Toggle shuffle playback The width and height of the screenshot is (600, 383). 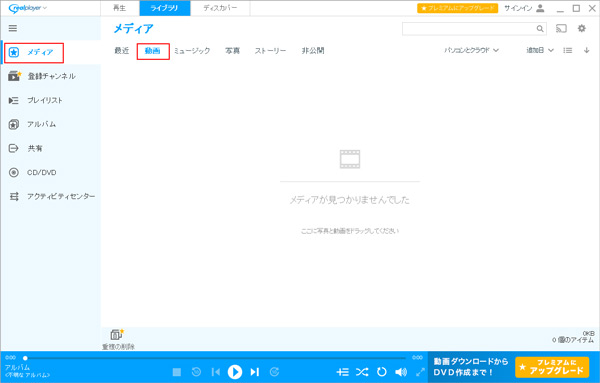coord(362,372)
